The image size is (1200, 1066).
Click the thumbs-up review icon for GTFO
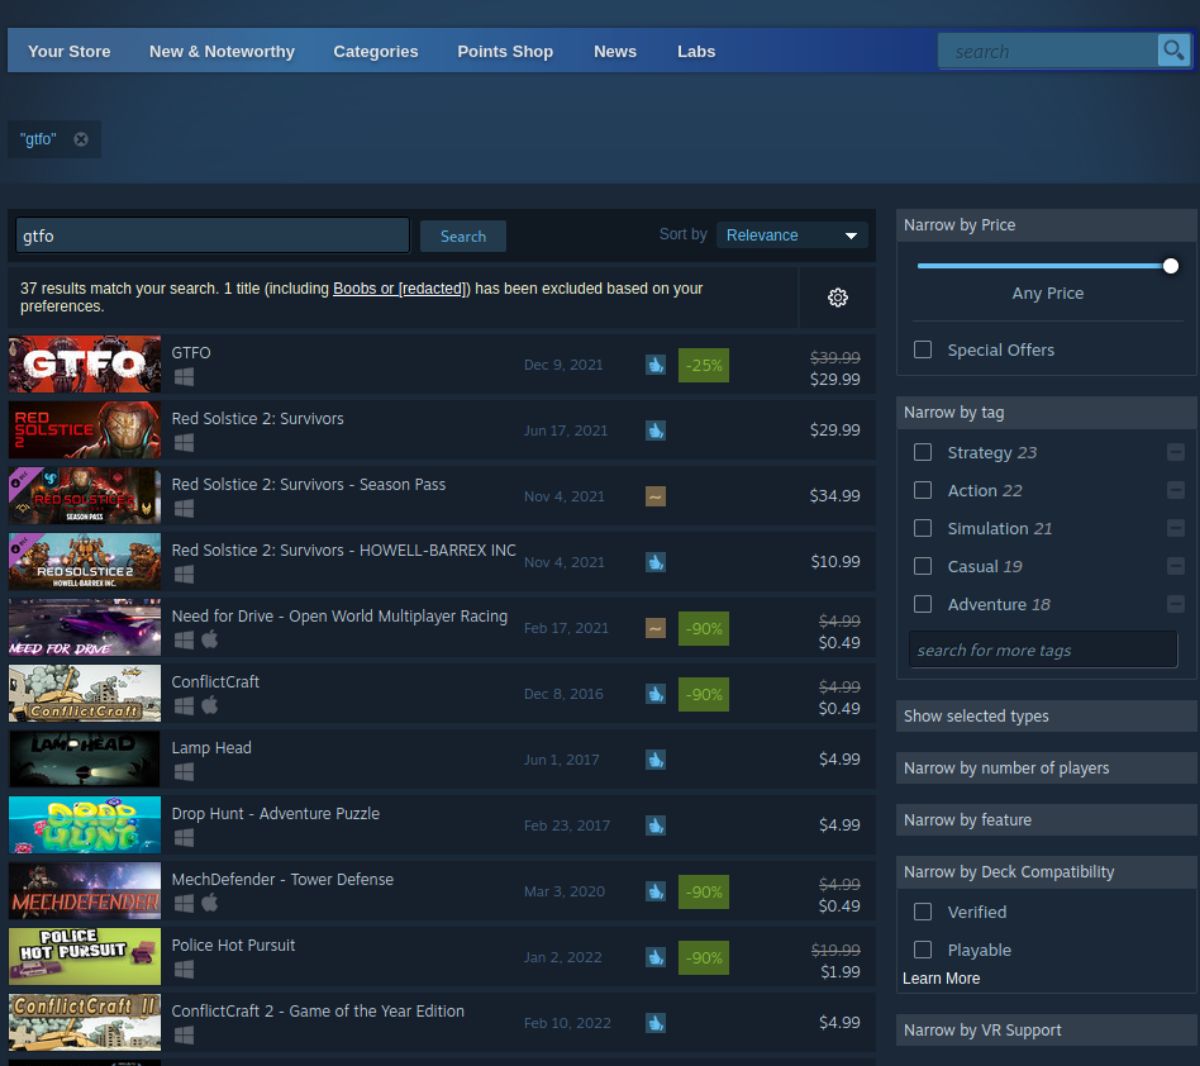click(655, 365)
